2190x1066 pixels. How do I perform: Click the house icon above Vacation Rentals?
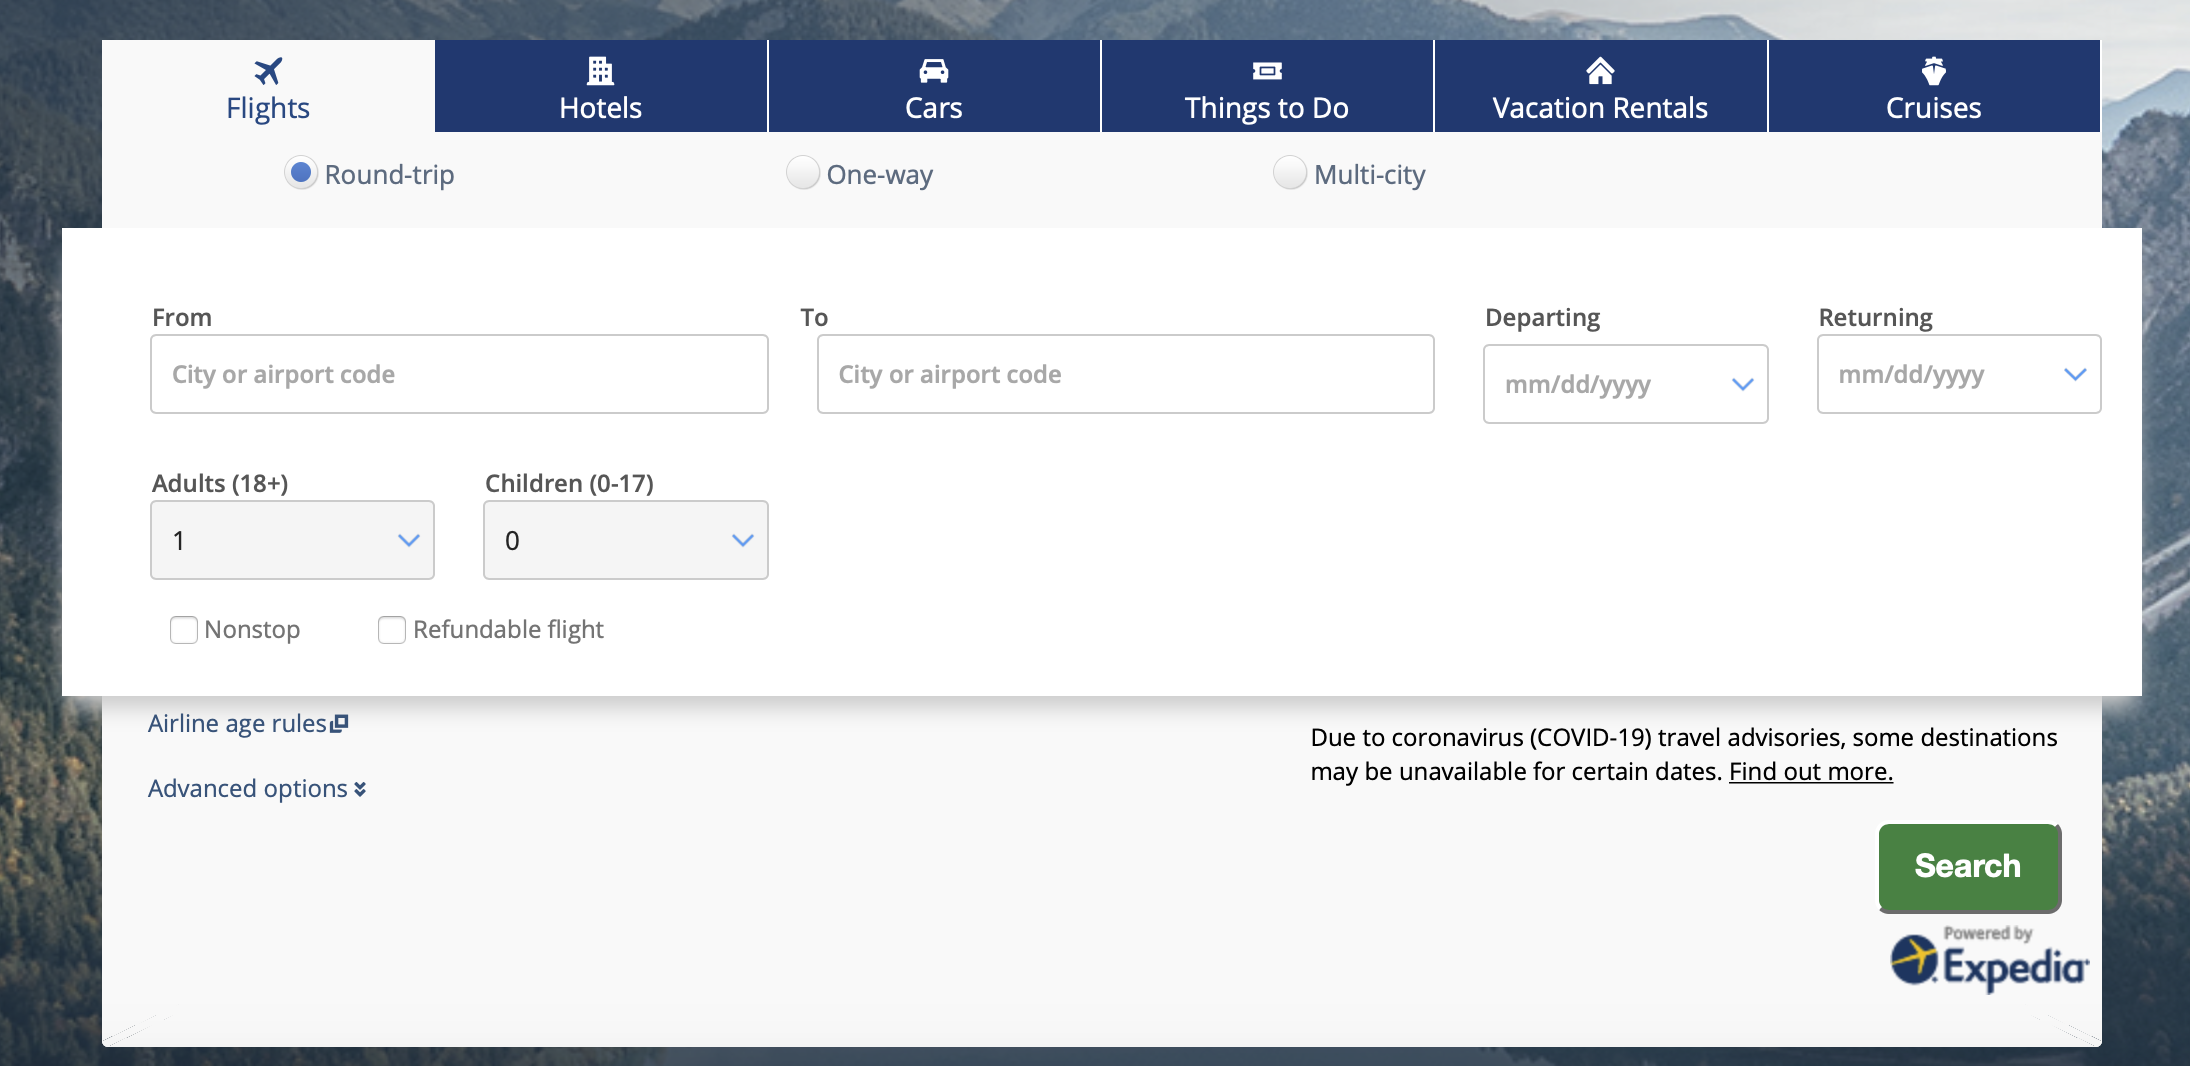click(x=1600, y=71)
